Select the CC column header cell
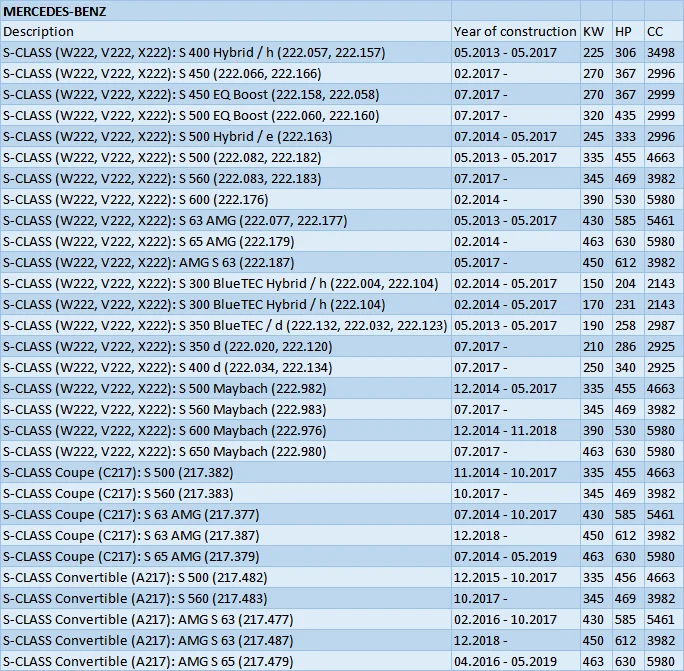Image resolution: width=684 pixels, height=671 pixels. click(663, 31)
